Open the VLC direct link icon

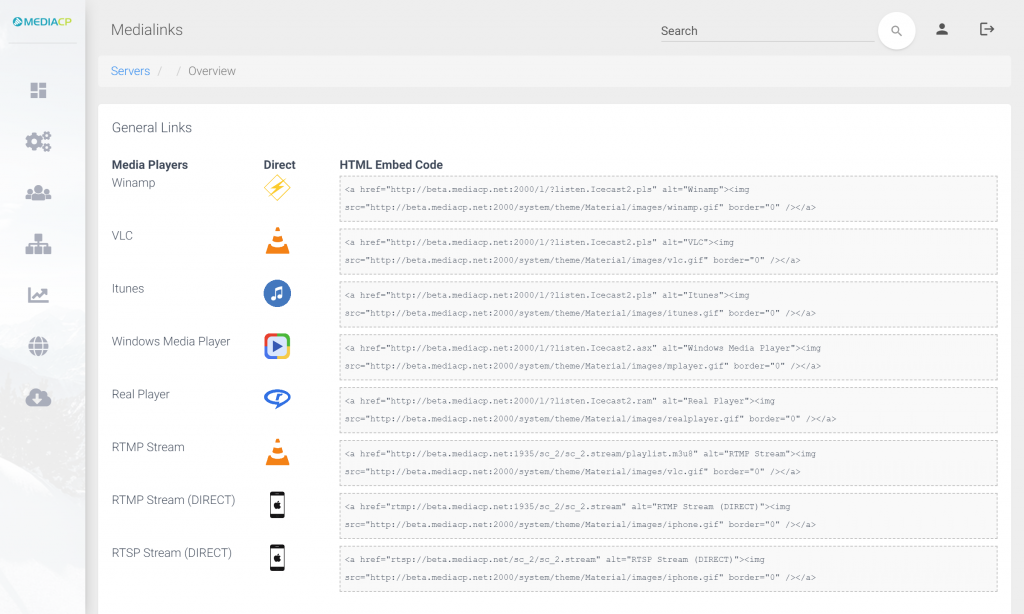(277, 240)
